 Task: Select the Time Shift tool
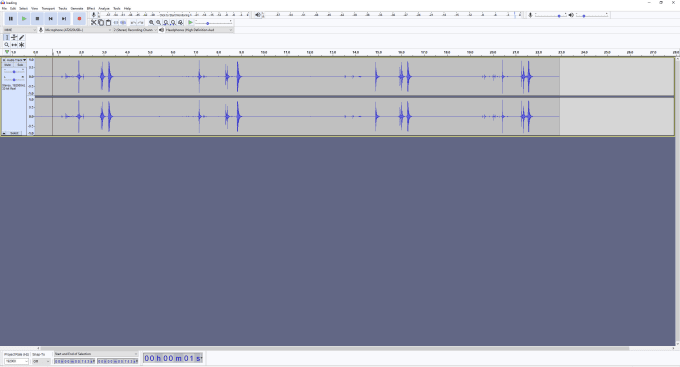click(x=14, y=45)
